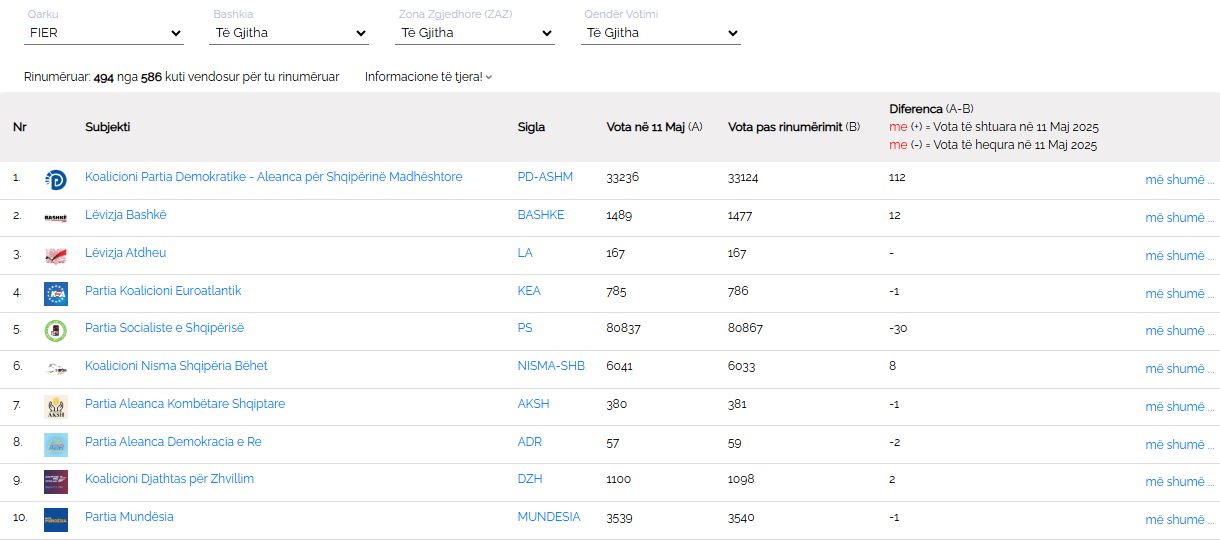1220x540 pixels.
Task: Click the Sigla column header
Action: click(531, 127)
